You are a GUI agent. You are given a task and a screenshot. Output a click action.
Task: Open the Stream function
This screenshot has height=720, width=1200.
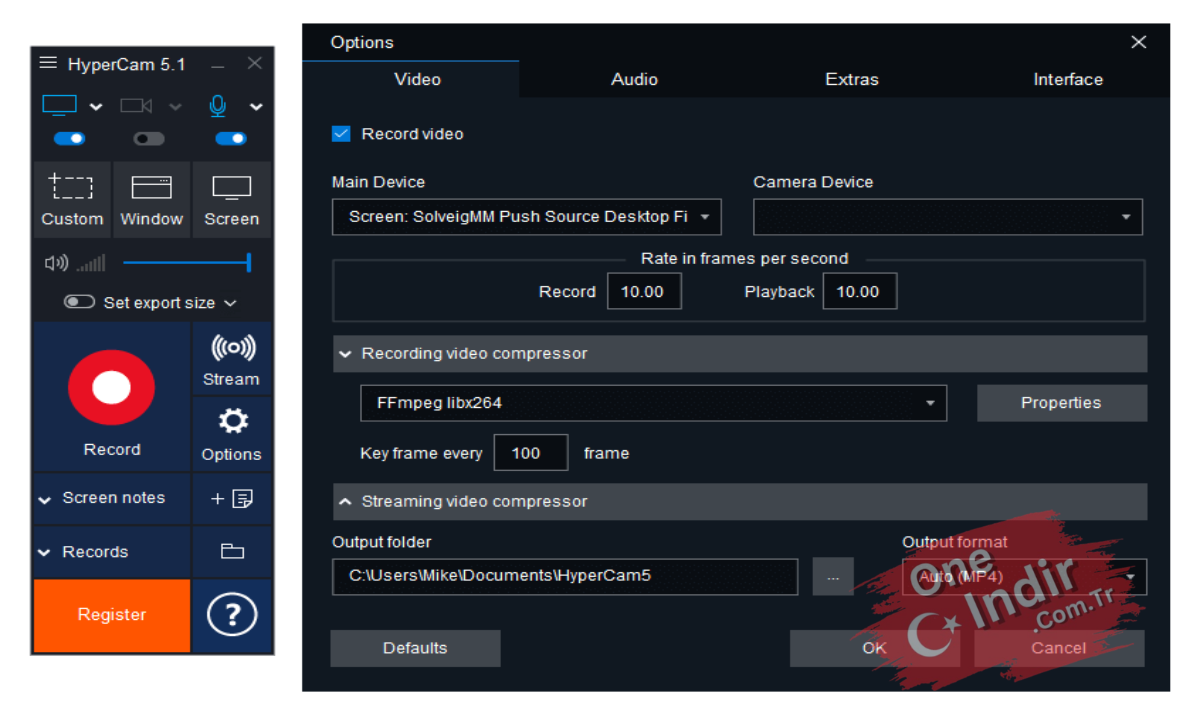click(231, 359)
